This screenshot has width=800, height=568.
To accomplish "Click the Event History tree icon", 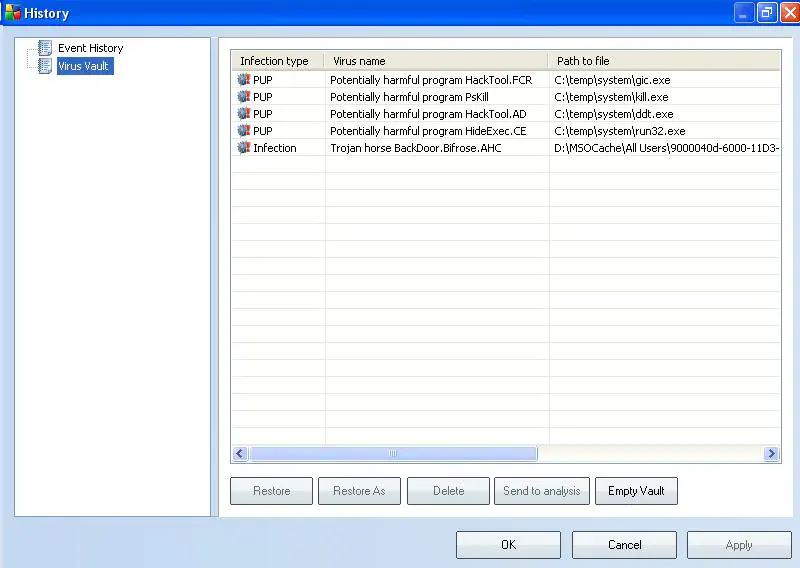I will pyautogui.click(x=44, y=48).
